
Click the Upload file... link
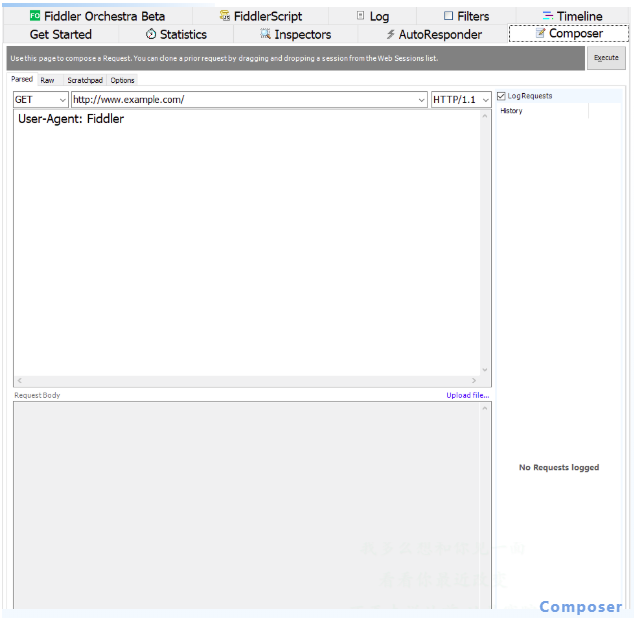point(468,395)
